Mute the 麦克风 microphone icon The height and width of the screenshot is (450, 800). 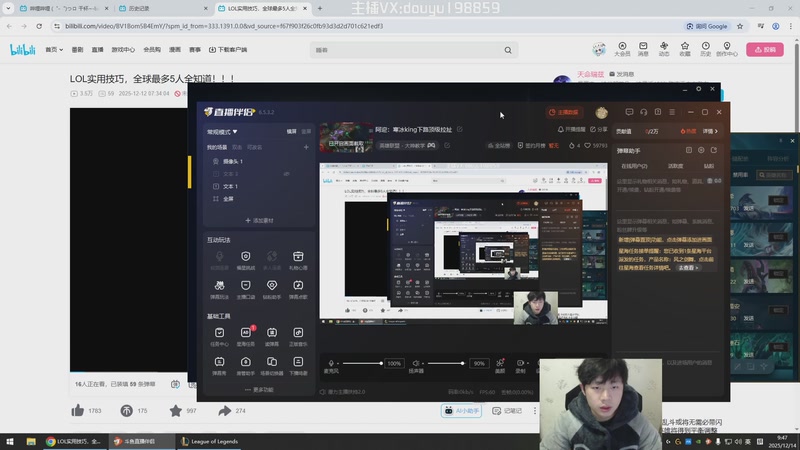tap(331, 363)
